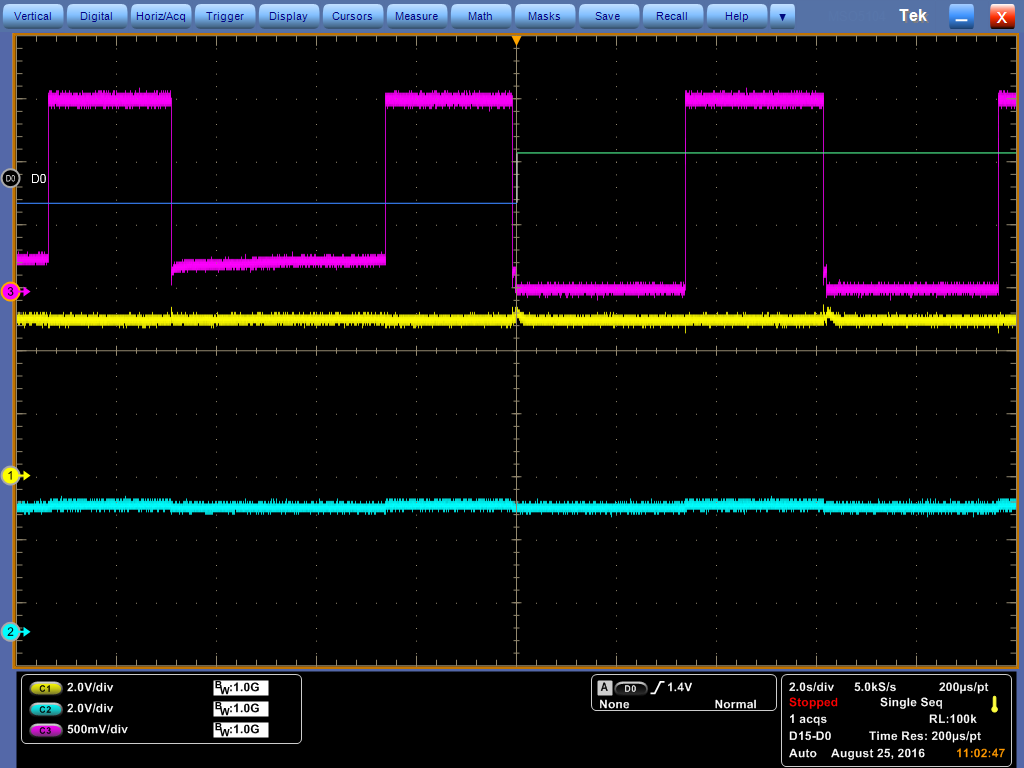
Task: Click the orange trigger position marker
Action: click(x=516, y=41)
